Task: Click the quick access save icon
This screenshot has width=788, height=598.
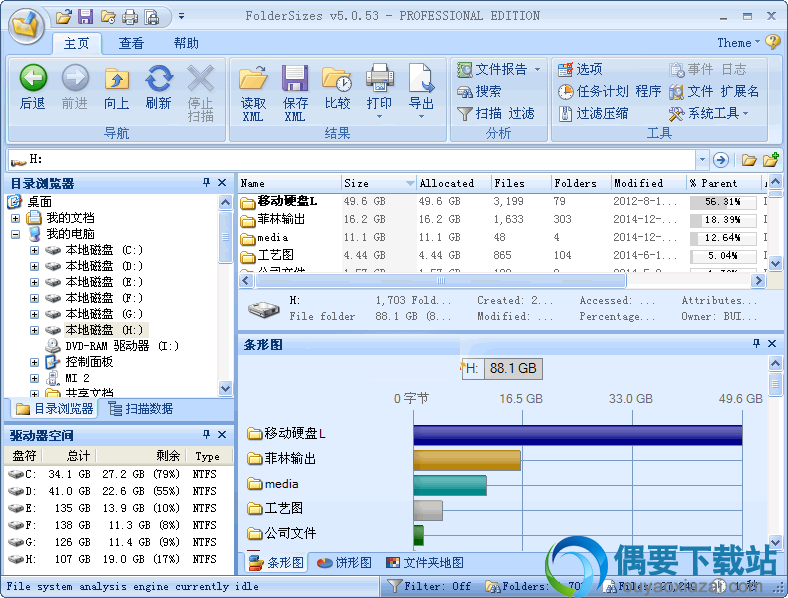Action: coord(85,17)
